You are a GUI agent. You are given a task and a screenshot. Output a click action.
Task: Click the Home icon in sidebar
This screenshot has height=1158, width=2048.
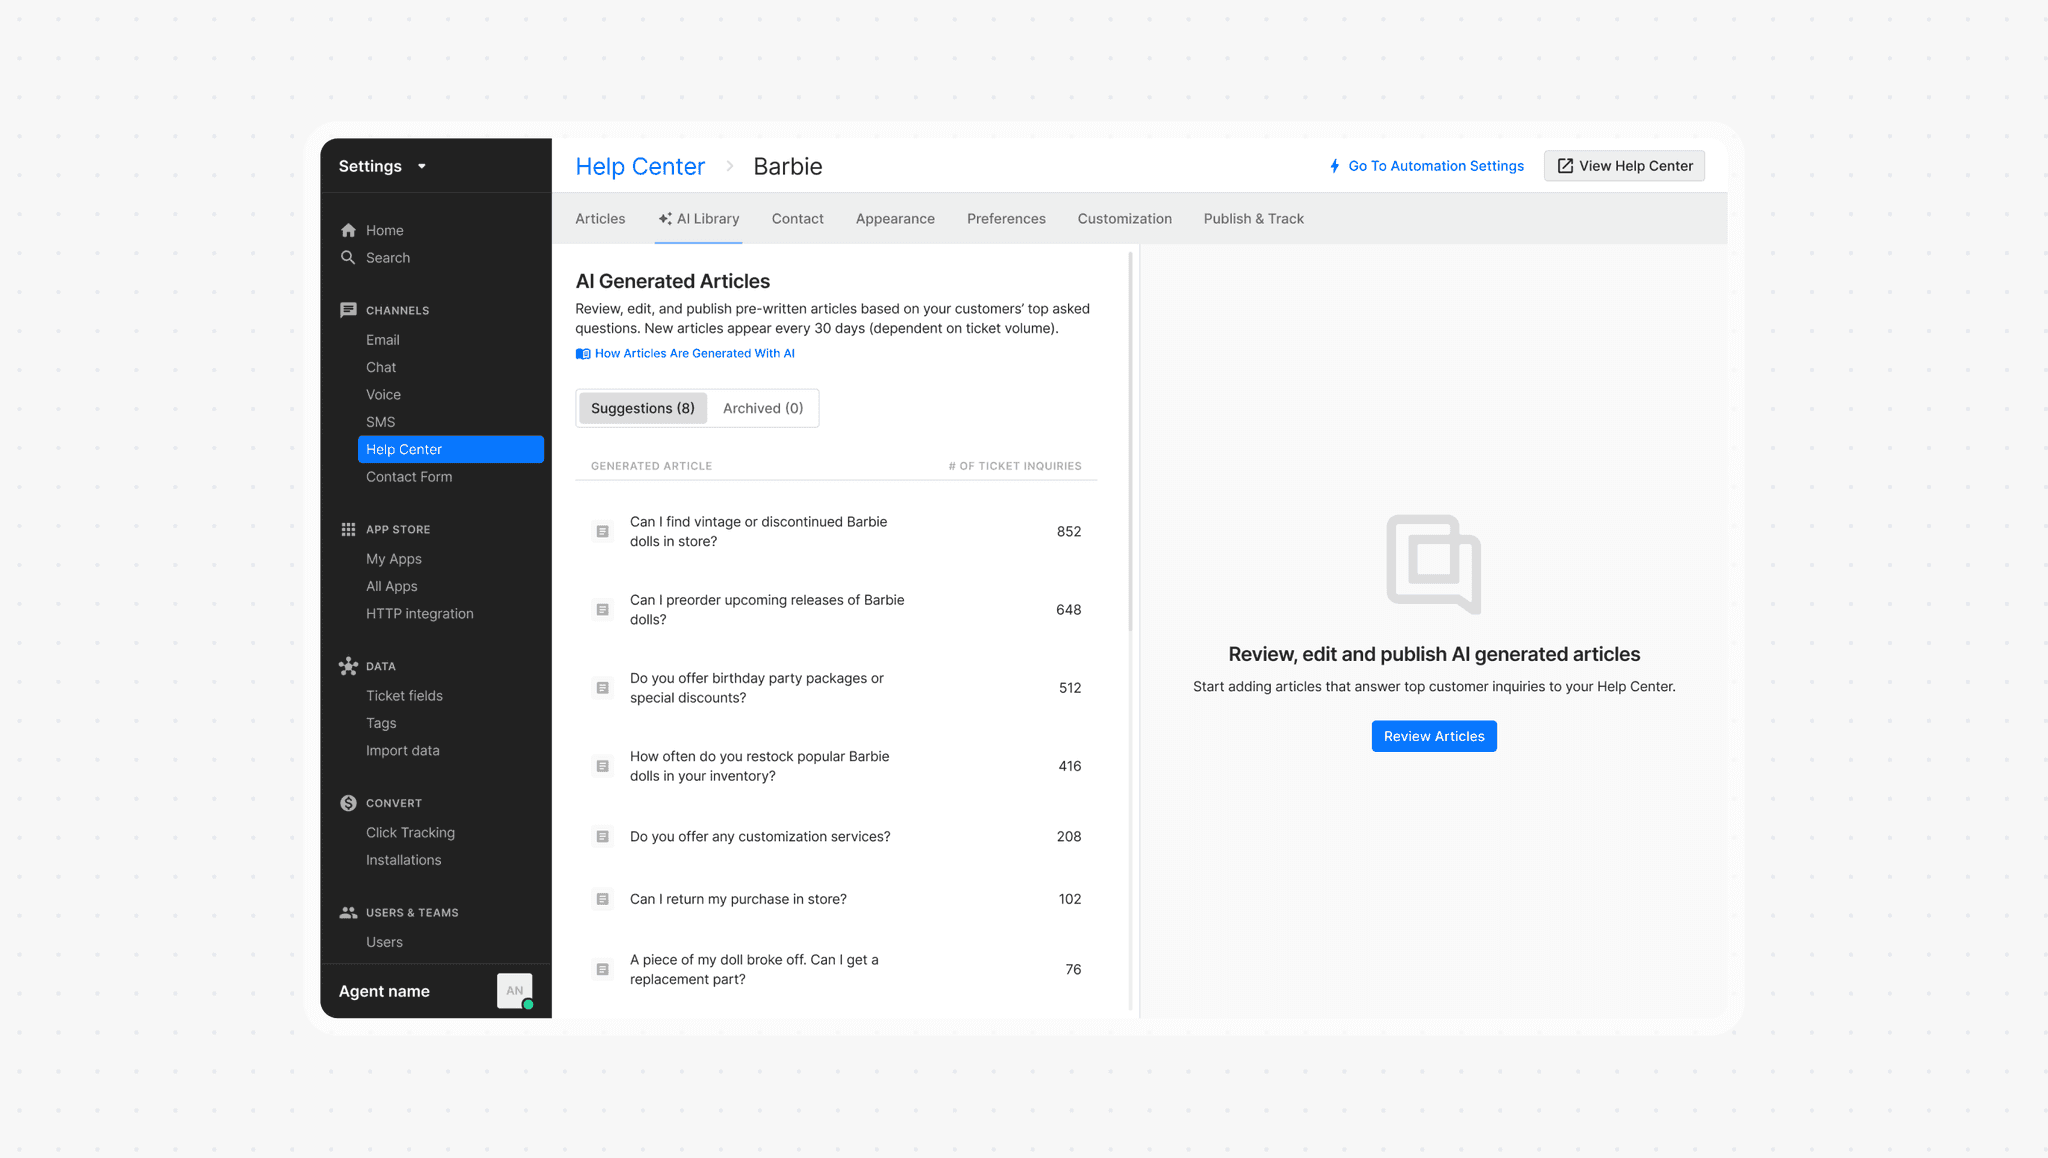click(348, 230)
